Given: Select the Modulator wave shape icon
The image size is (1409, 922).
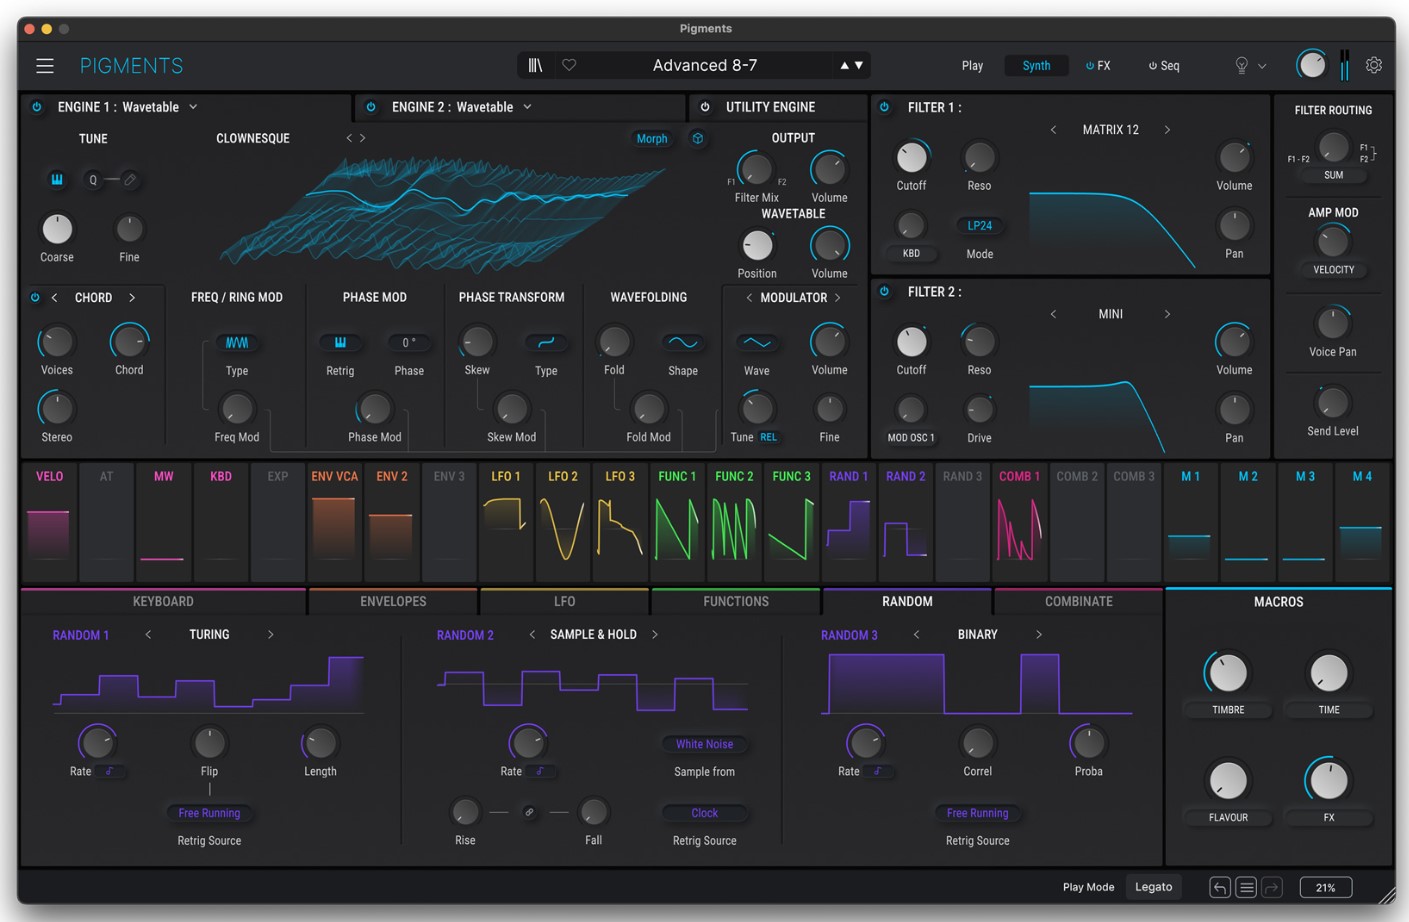Looking at the screenshot, I should (x=757, y=343).
